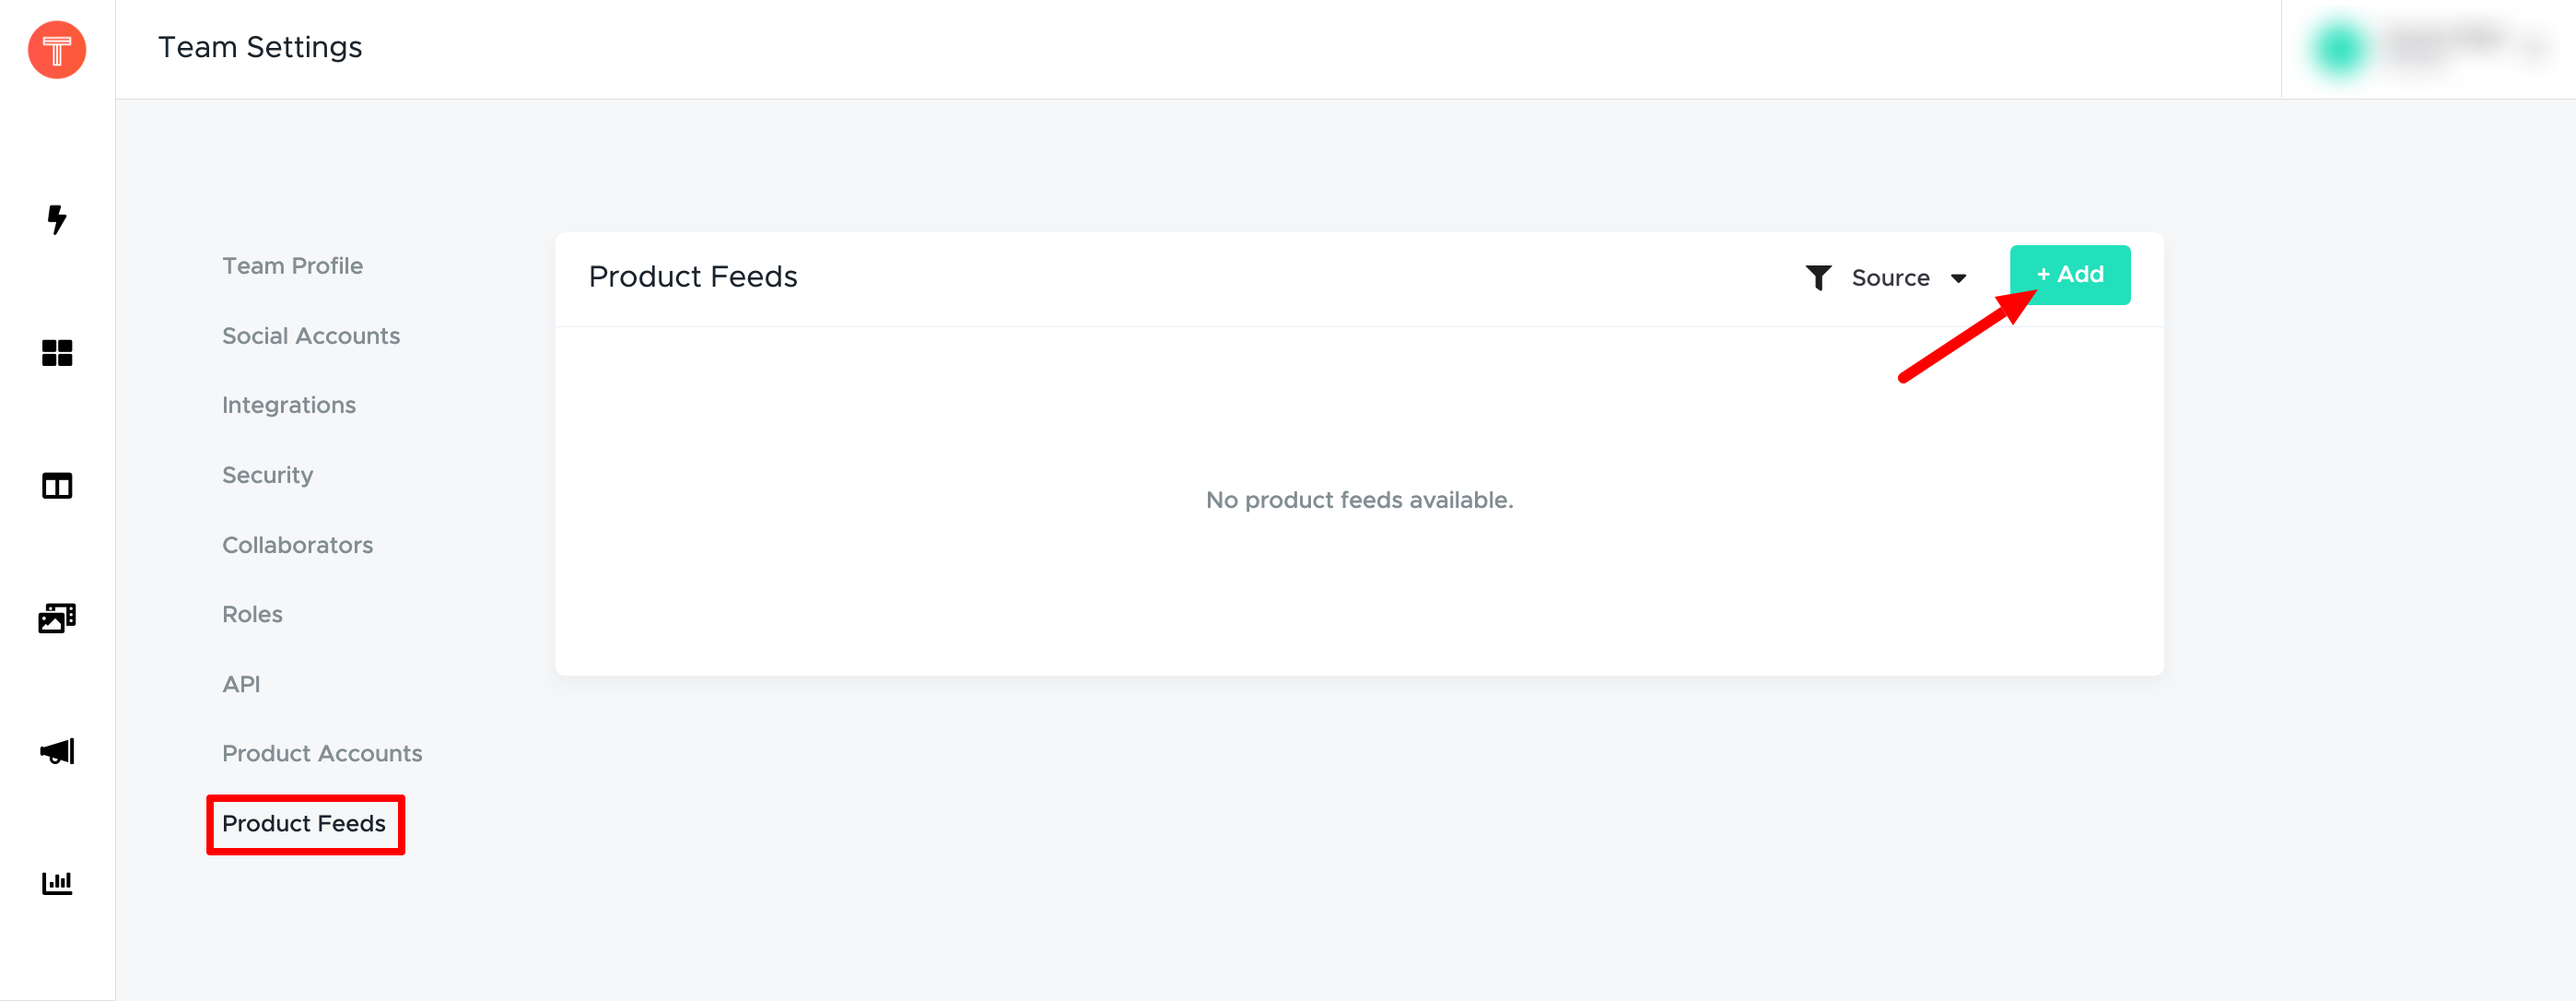Open the lightning bolt sidebar icon
Screen dimensions: 2576x1001
57,219
